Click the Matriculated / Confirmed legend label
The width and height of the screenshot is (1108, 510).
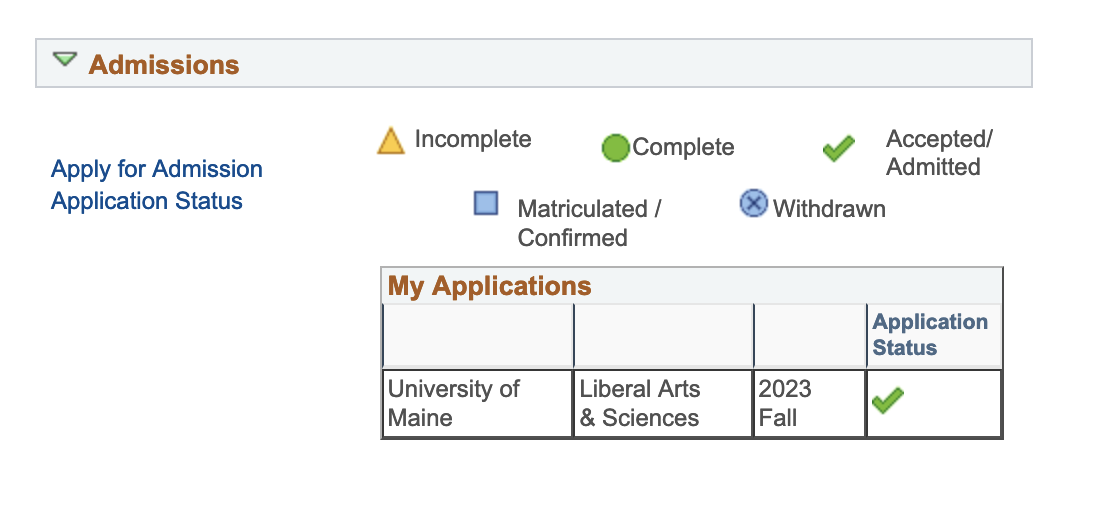(x=589, y=223)
